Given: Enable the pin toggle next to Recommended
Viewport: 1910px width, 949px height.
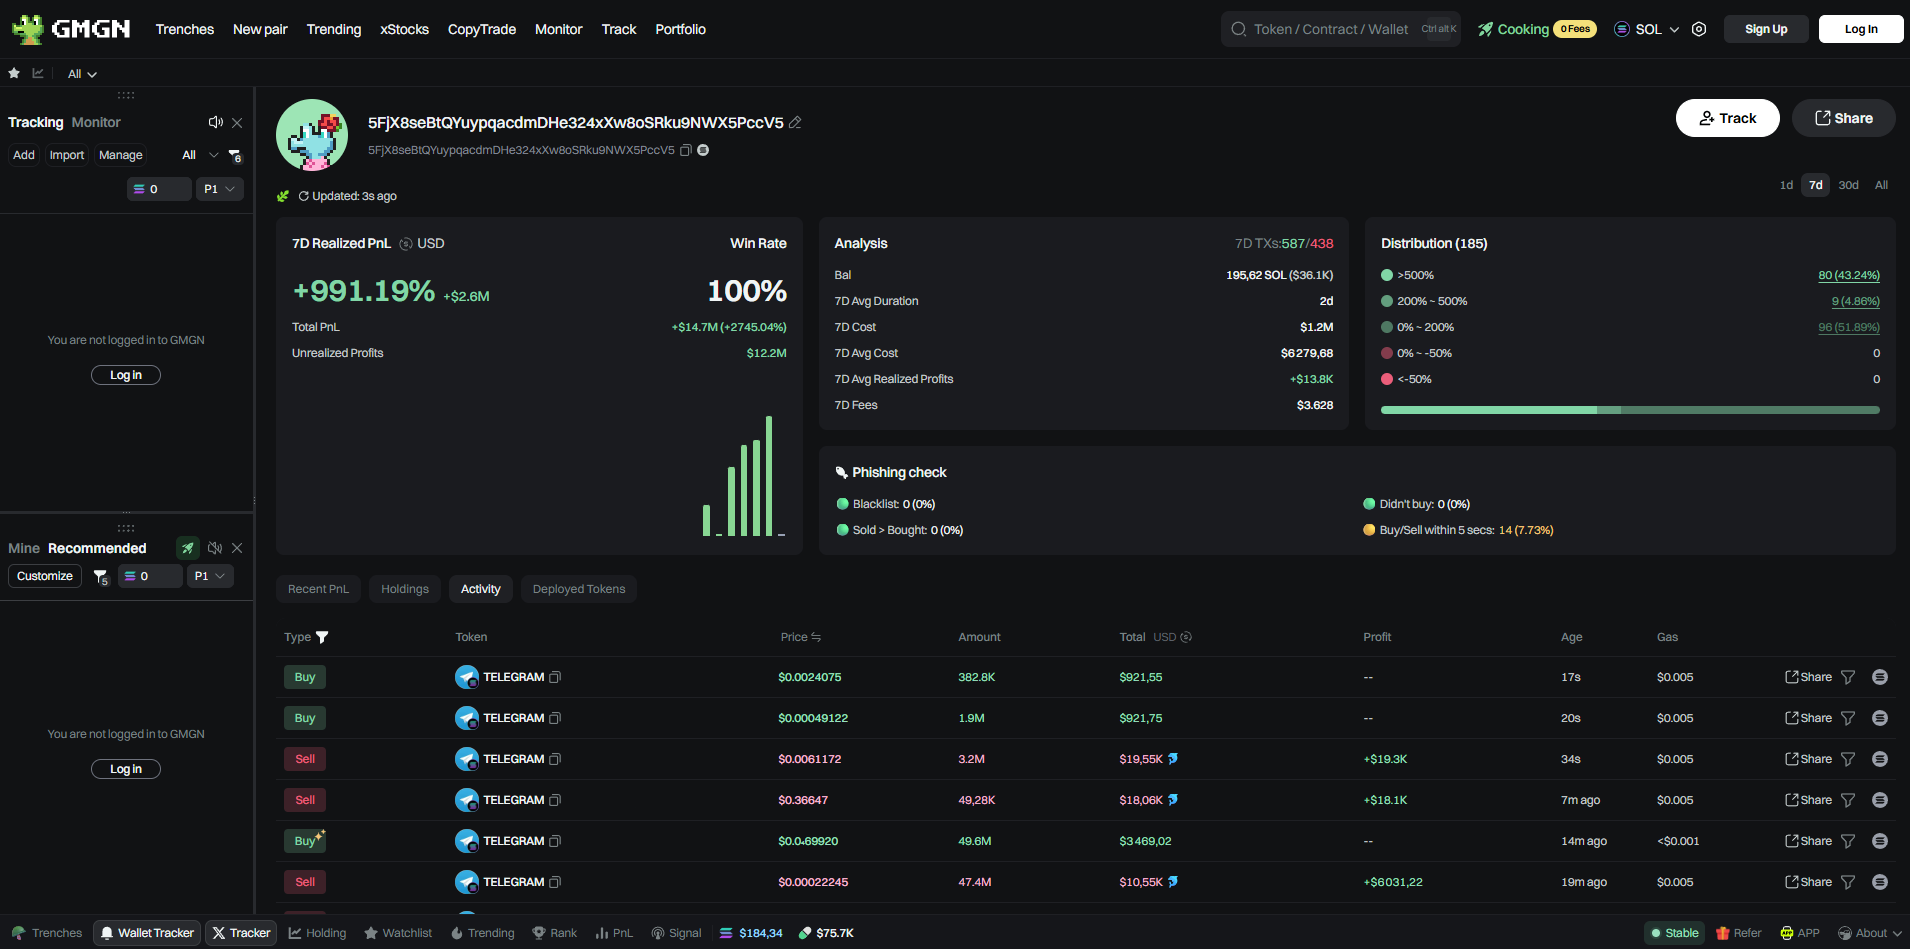Looking at the screenshot, I should pos(188,548).
